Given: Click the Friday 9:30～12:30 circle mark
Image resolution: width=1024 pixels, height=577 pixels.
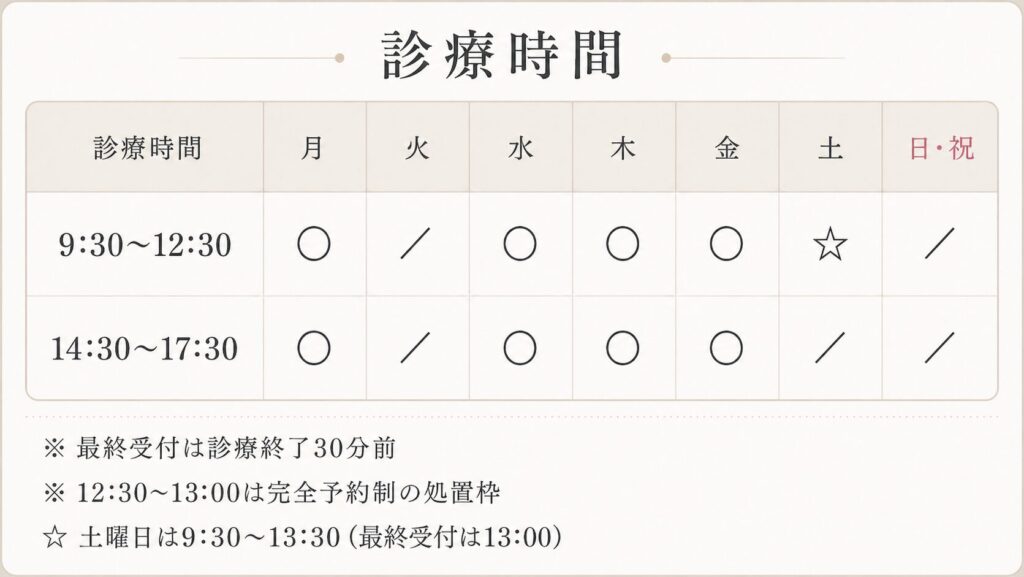Looking at the screenshot, I should (x=726, y=244).
